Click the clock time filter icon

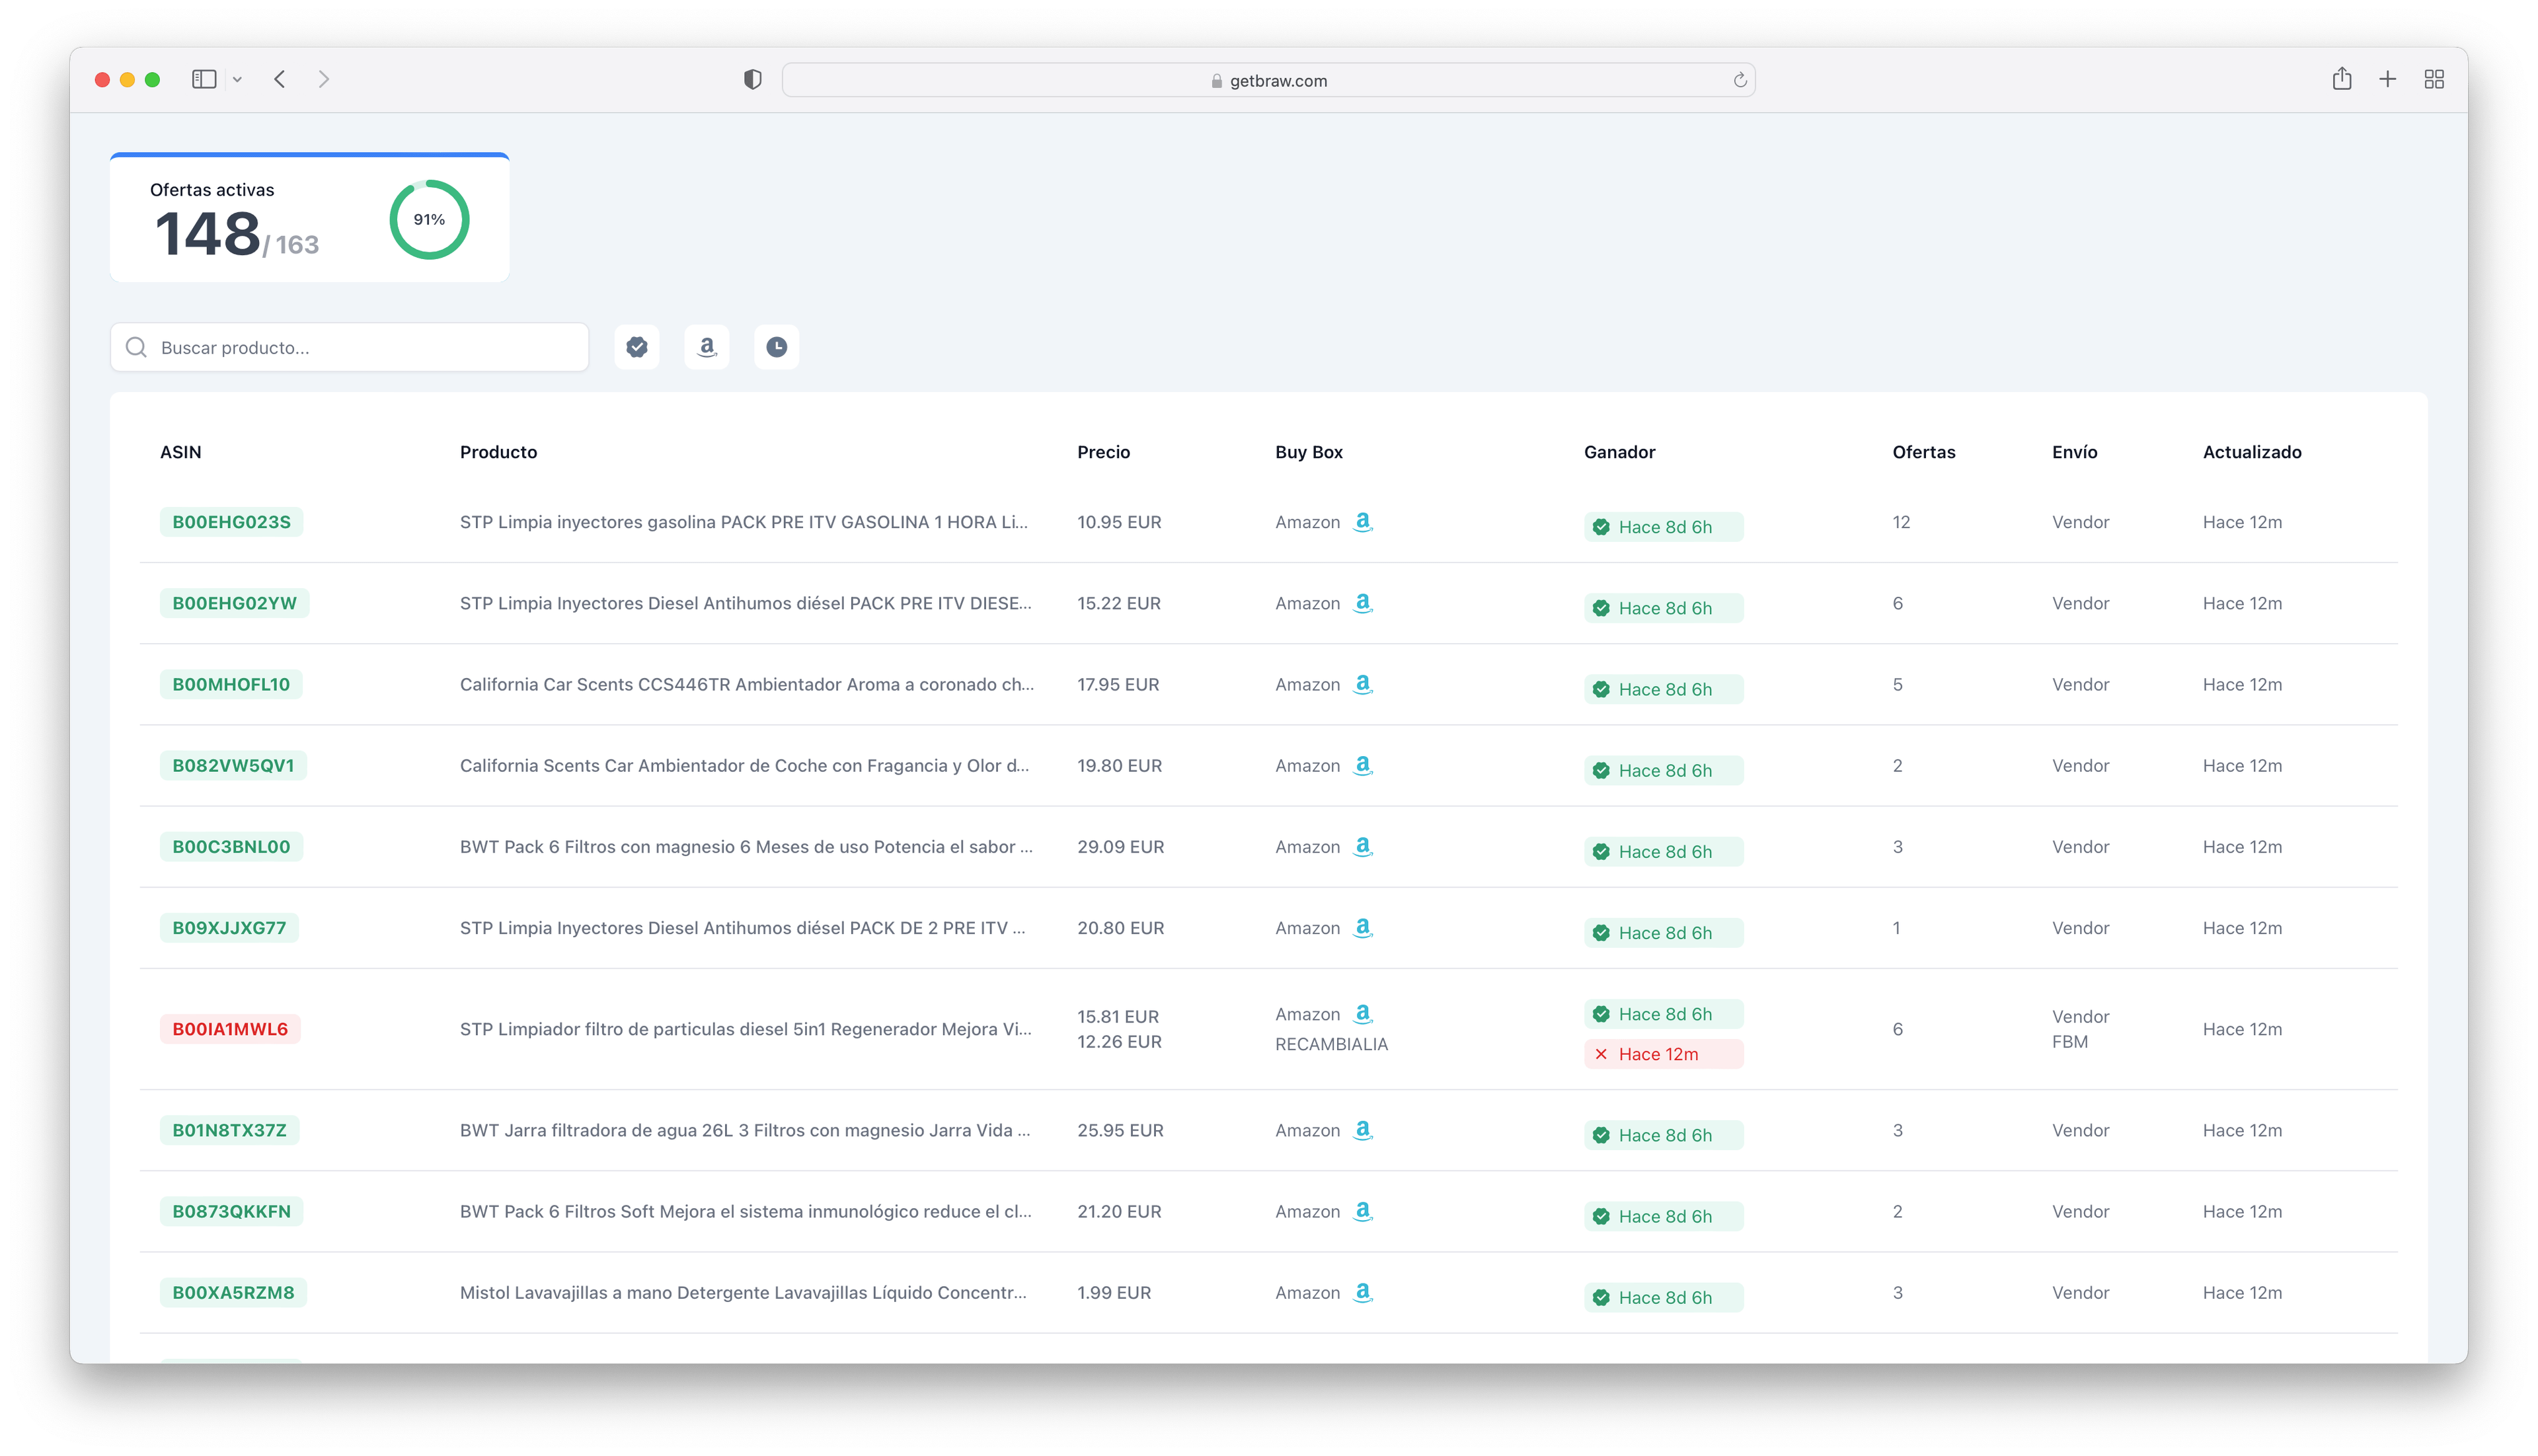(x=776, y=347)
